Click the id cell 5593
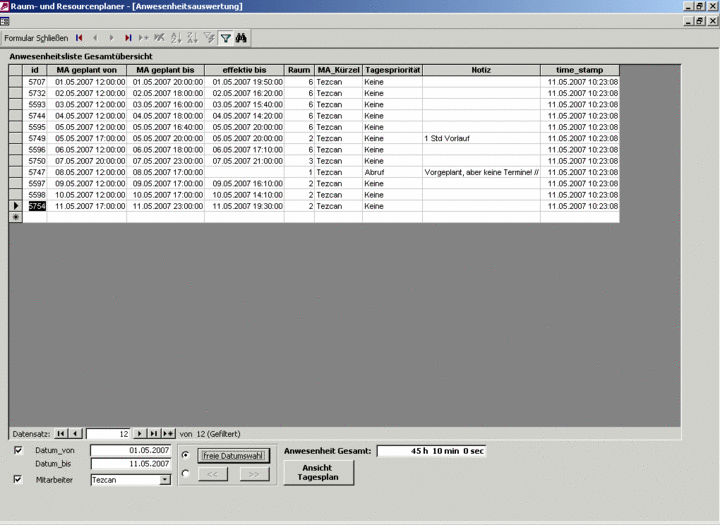720x525 pixels. 35,104
